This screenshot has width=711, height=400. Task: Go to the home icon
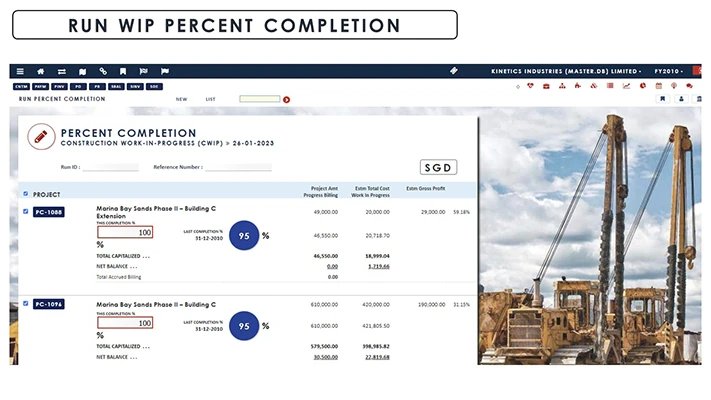(41, 71)
